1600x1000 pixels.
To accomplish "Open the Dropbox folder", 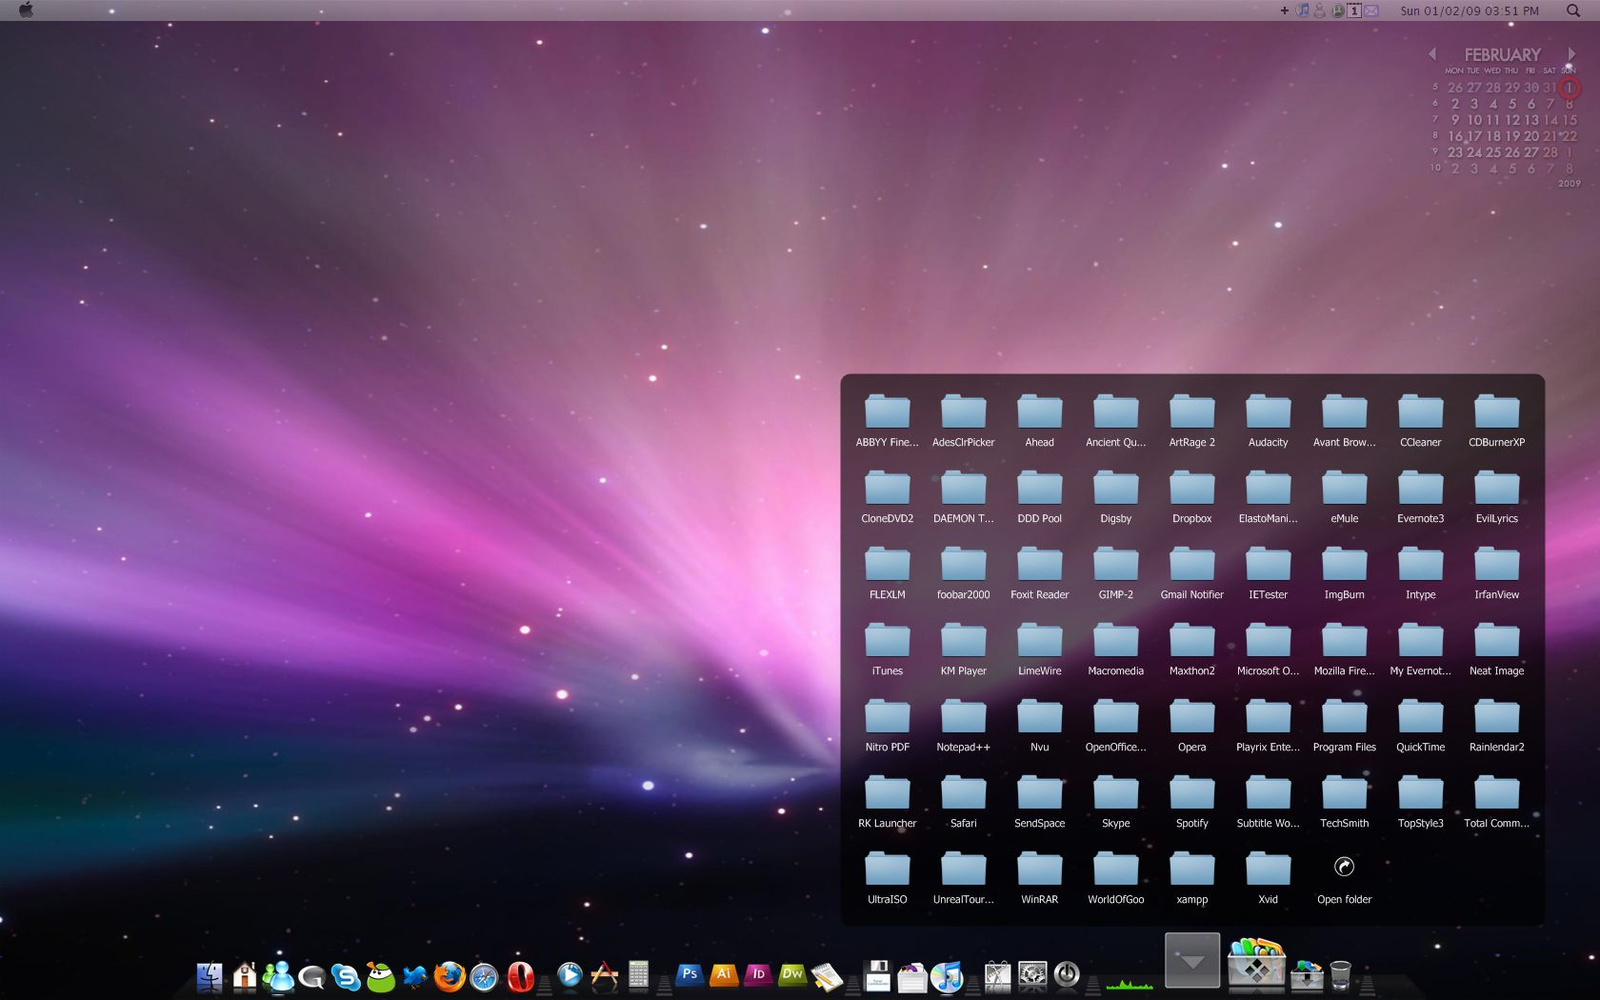I will 1192,497.
